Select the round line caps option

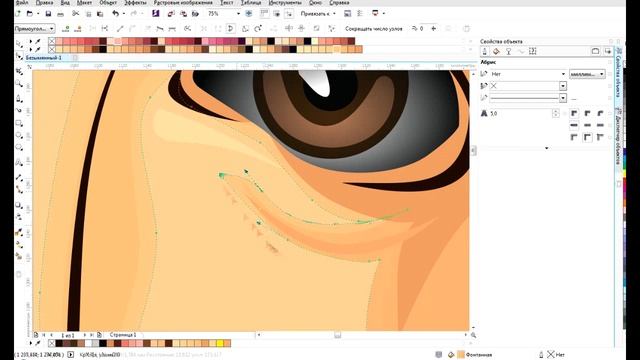[587, 125]
